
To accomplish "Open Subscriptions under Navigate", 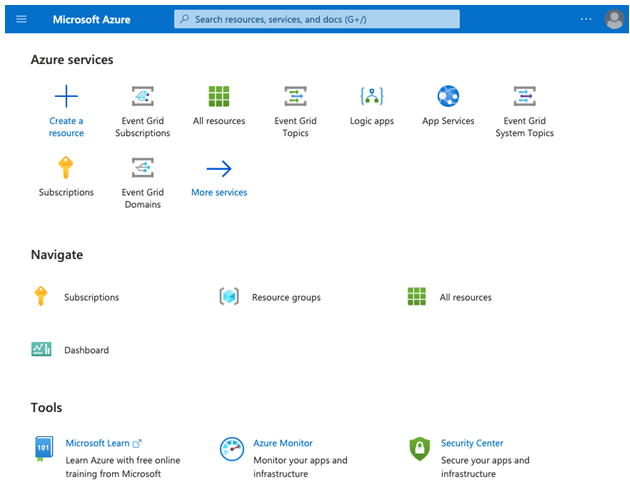I will (92, 297).
